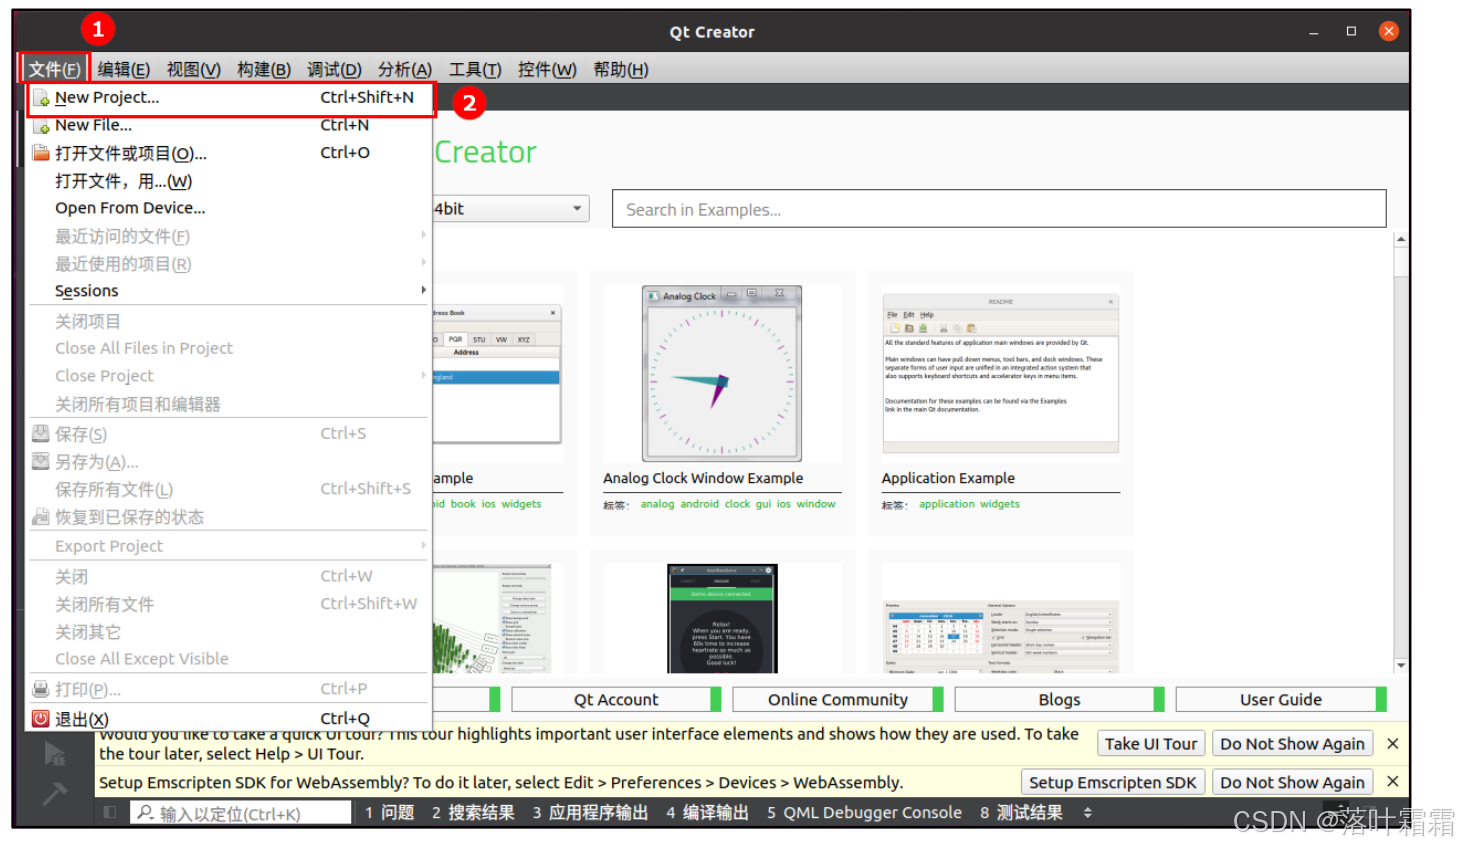Viewport: 1459px width, 848px height.
Task: Click the save disk icon beside 保存(S)
Action: (41, 434)
